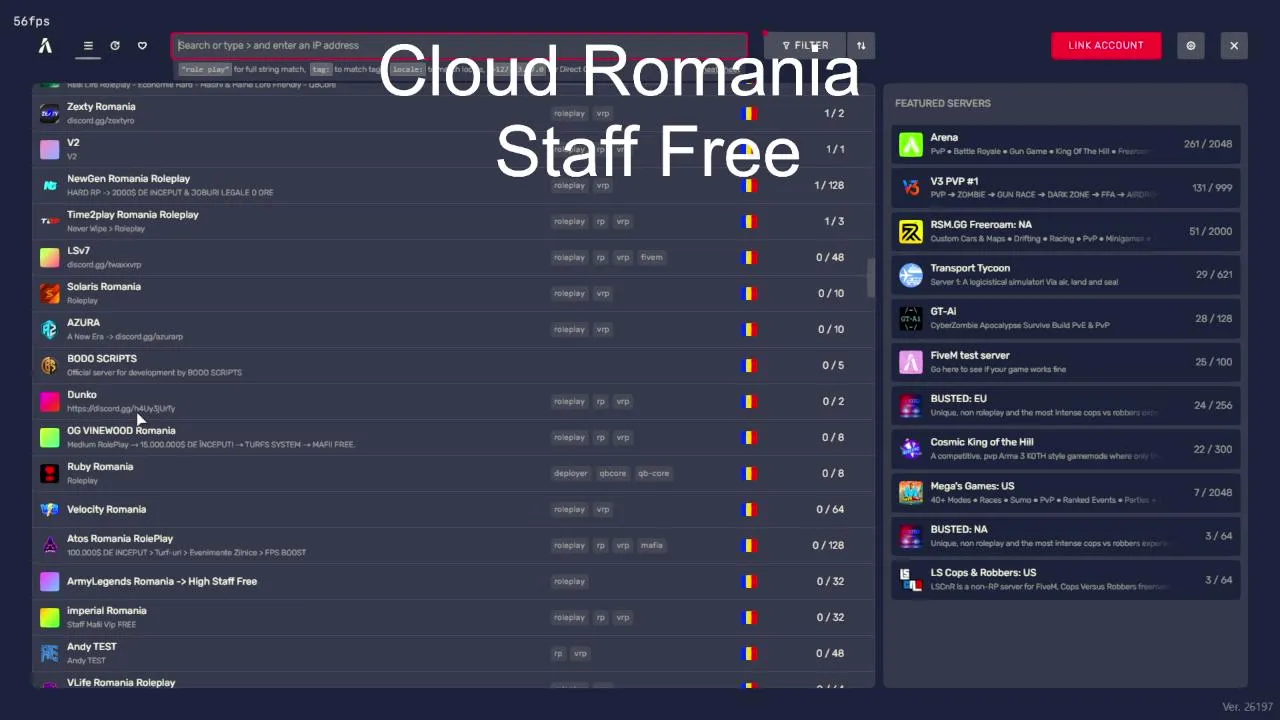
Task: Click BODO SCRIPTS server icon
Action: 49,365
